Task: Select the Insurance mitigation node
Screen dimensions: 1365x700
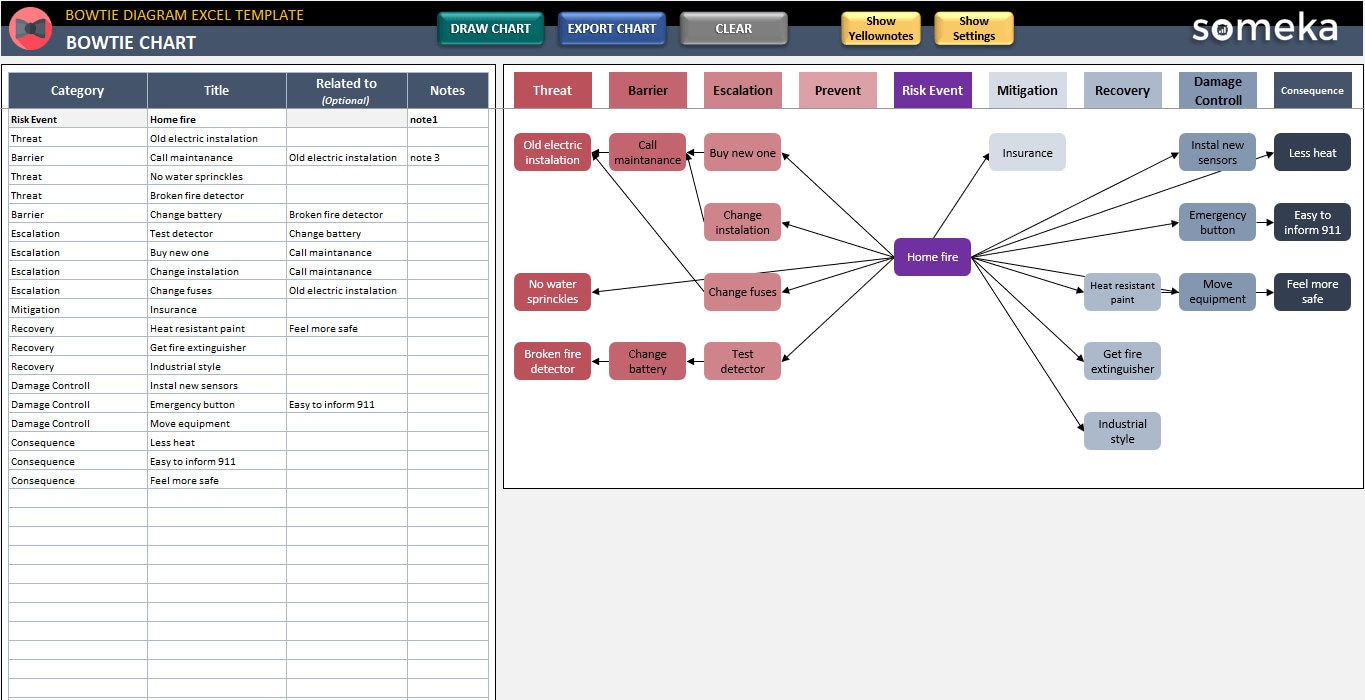Action: pos(1027,153)
